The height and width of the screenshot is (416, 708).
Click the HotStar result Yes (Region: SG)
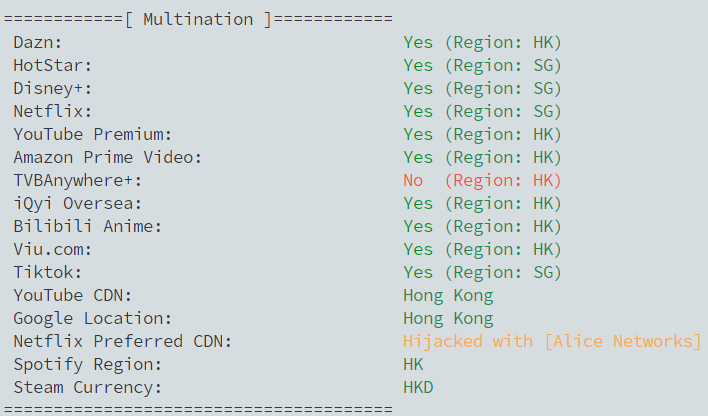482,65
